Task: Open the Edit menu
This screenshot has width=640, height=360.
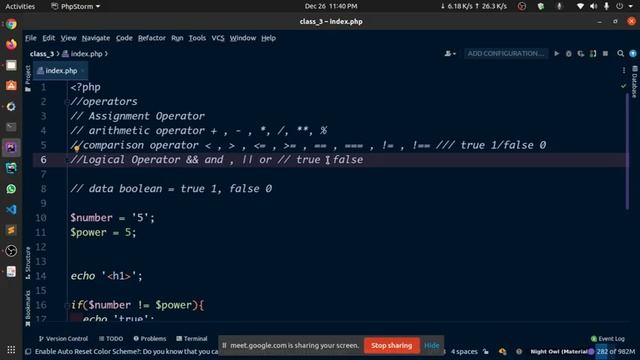Action: click(x=49, y=38)
